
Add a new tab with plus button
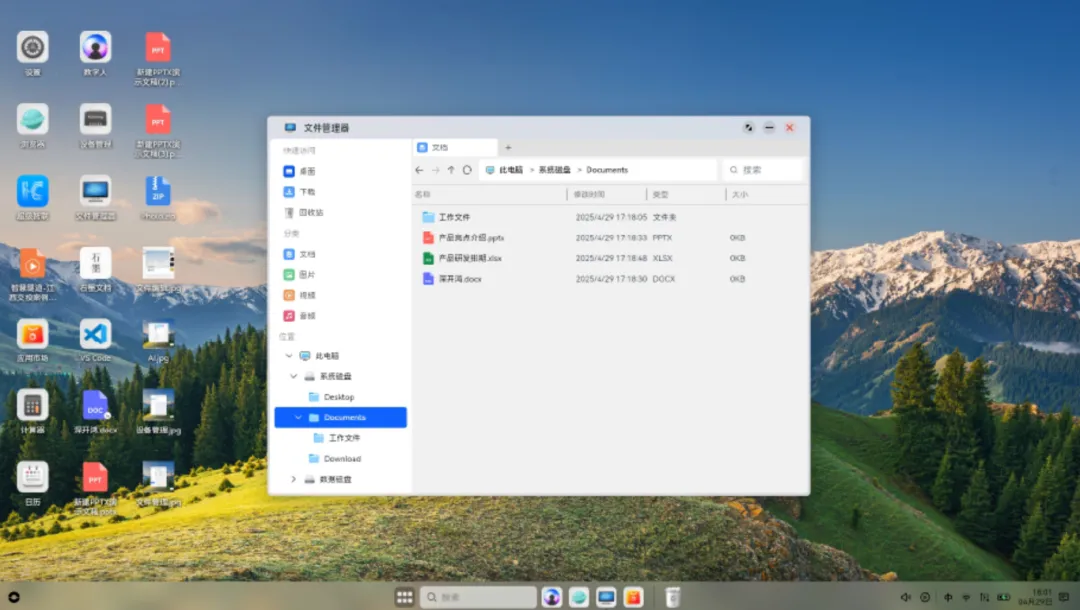pyautogui.click(x=508, y=147)
